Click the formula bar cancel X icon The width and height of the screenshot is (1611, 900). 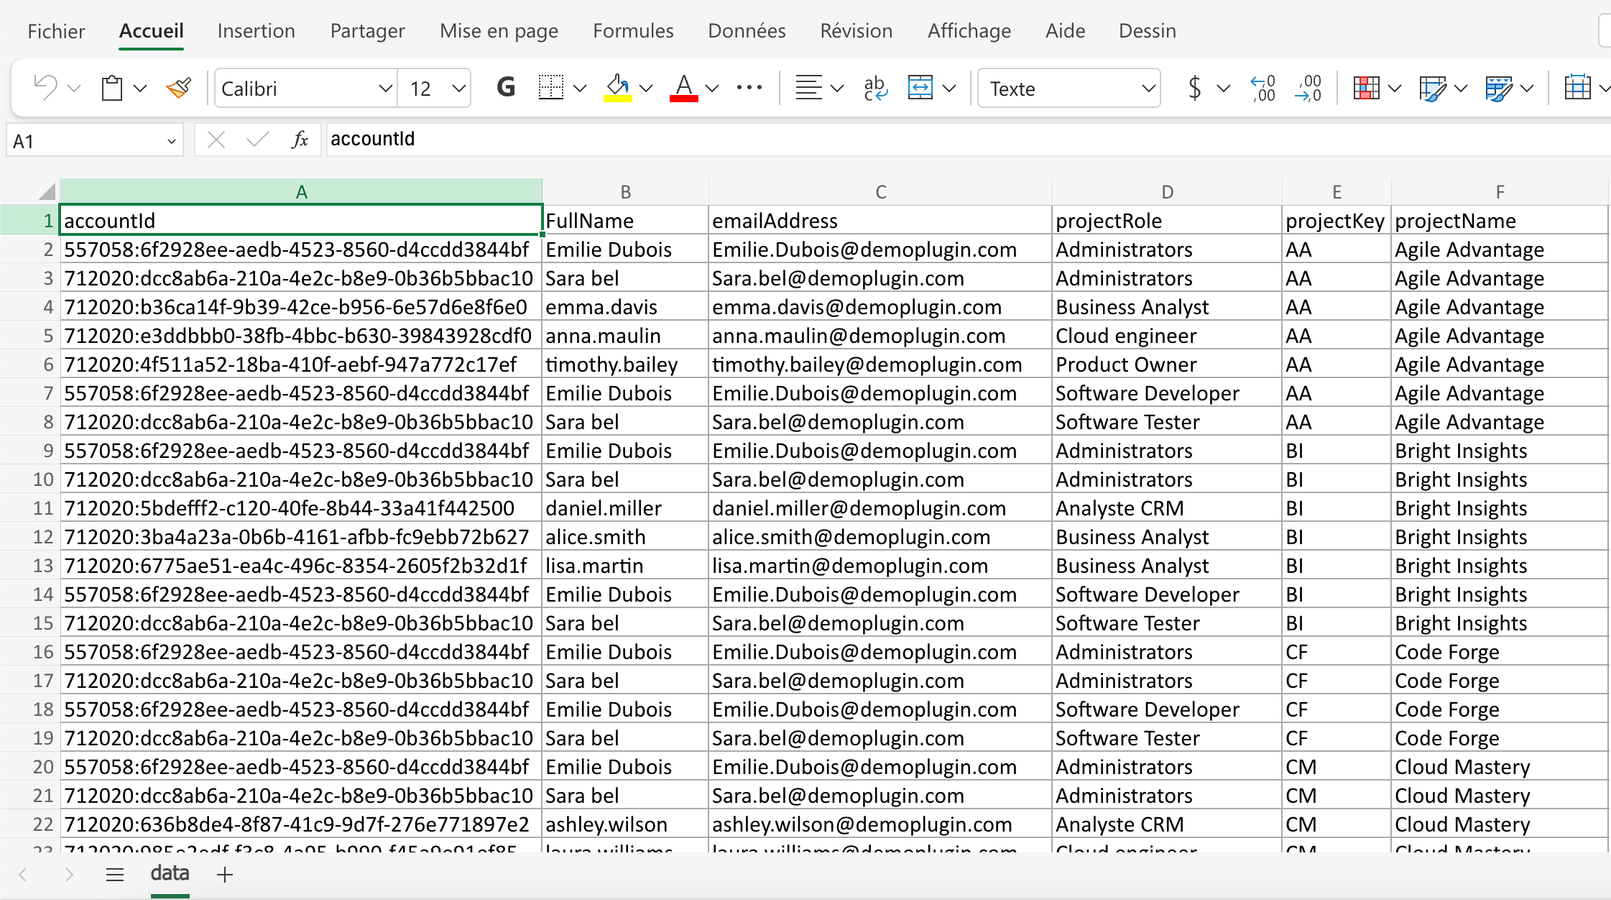pos(216,140)
